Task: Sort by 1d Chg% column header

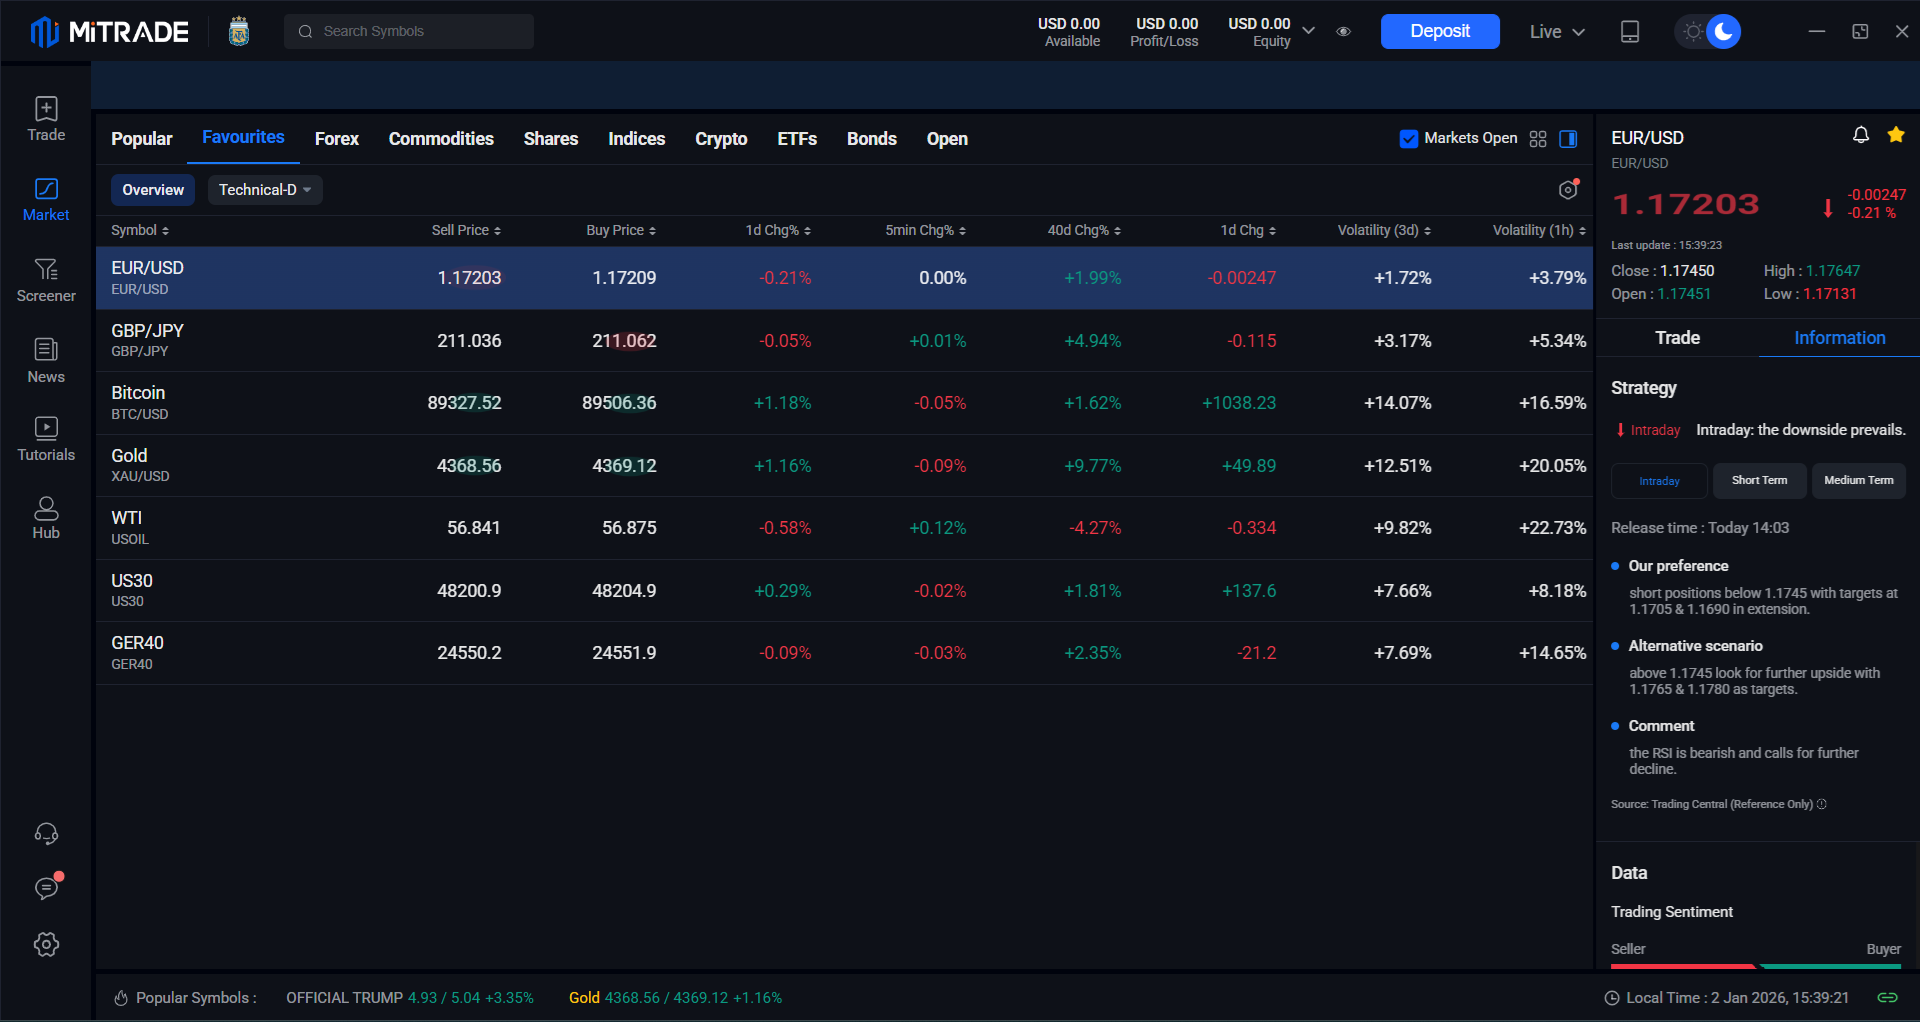Action: click(x=778, y=231)
